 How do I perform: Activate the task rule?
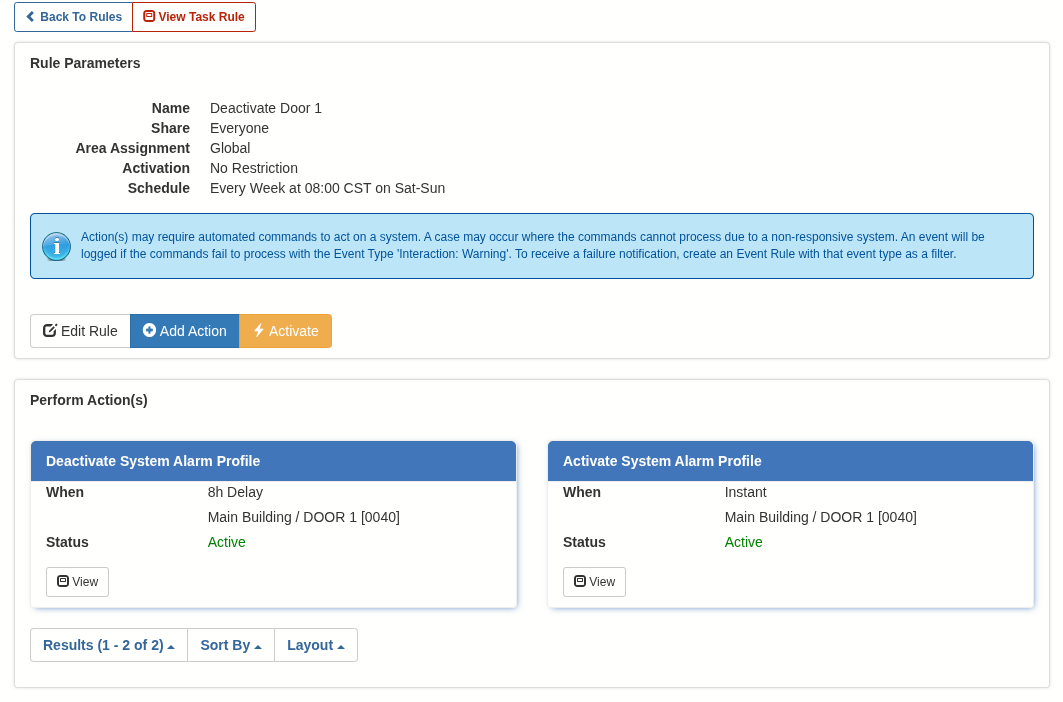[x=285, y=331]
